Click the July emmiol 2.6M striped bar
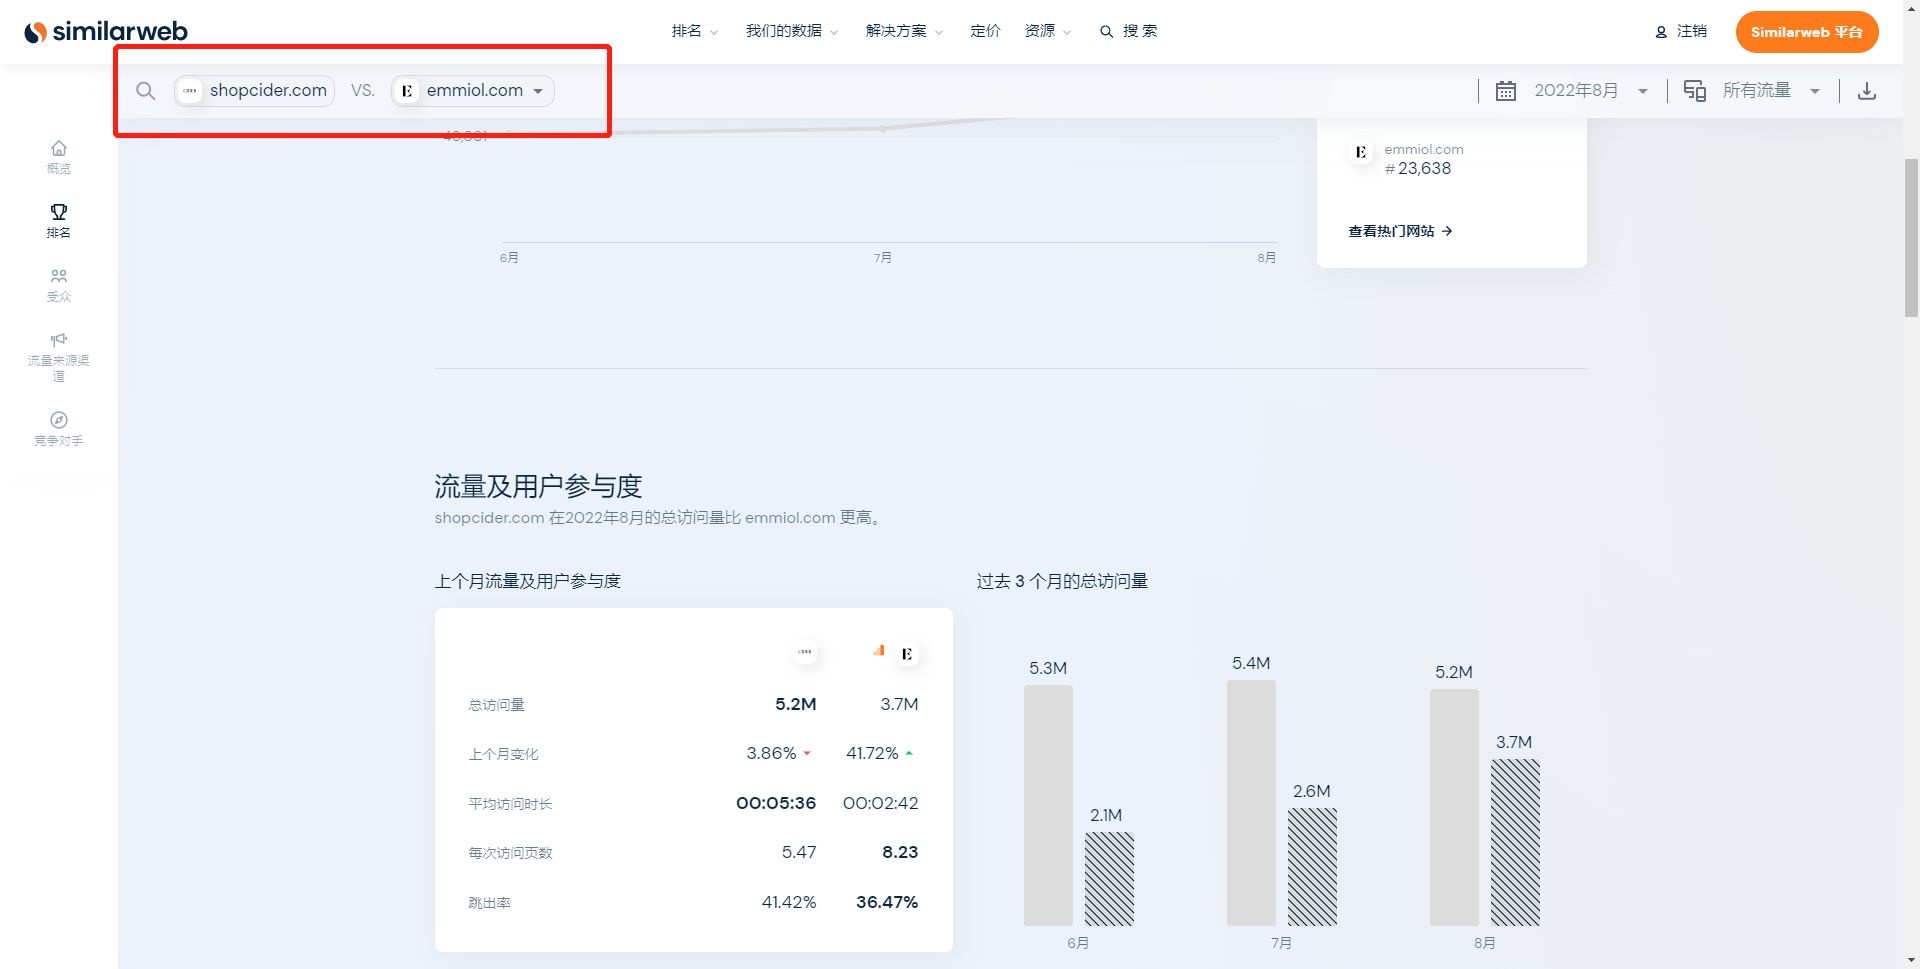Image resolution: width=1920 pixels, height=969 pixels. point(1312,867)
